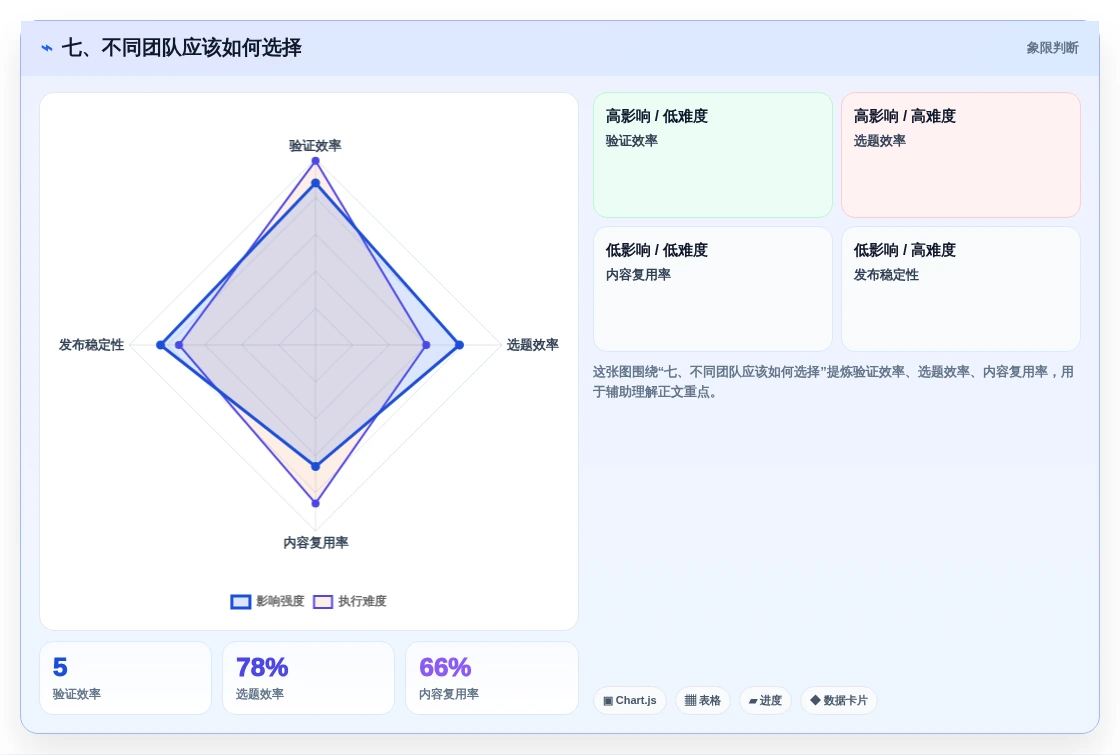Click the diamond icon in 数据卡片 tag
Image resolution: width=1120 pixels, height=755 pixels.
[x=815, y=700]
